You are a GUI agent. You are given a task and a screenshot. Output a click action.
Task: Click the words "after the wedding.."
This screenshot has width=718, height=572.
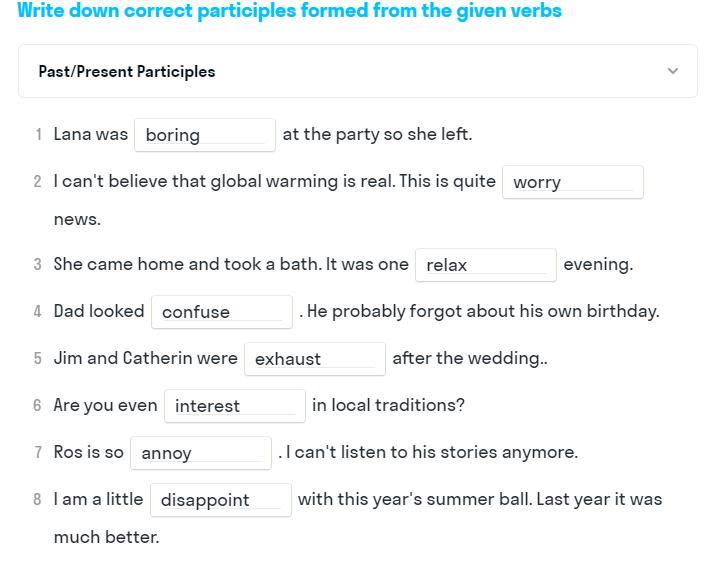tap(469, 358)
